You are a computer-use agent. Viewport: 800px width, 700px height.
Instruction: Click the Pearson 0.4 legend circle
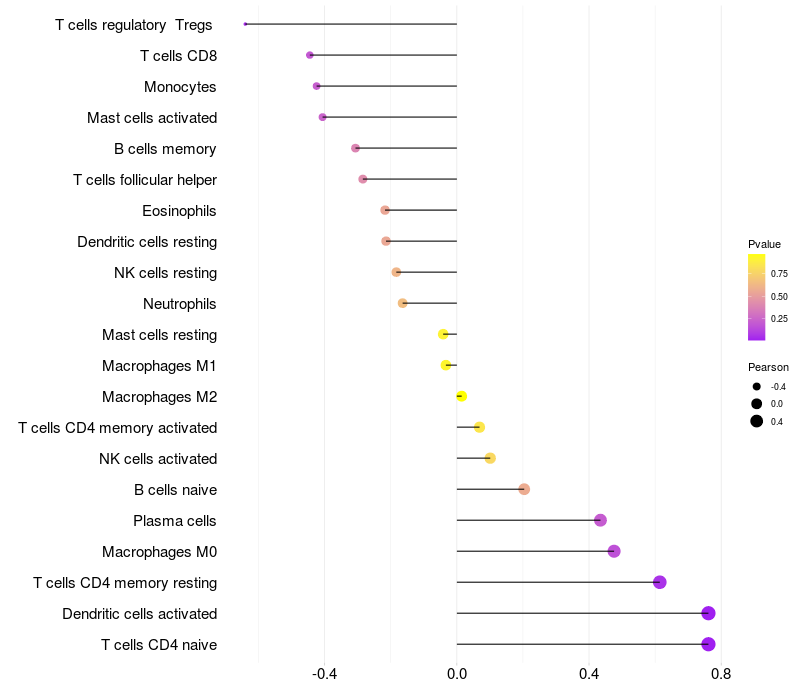(756, 421)
